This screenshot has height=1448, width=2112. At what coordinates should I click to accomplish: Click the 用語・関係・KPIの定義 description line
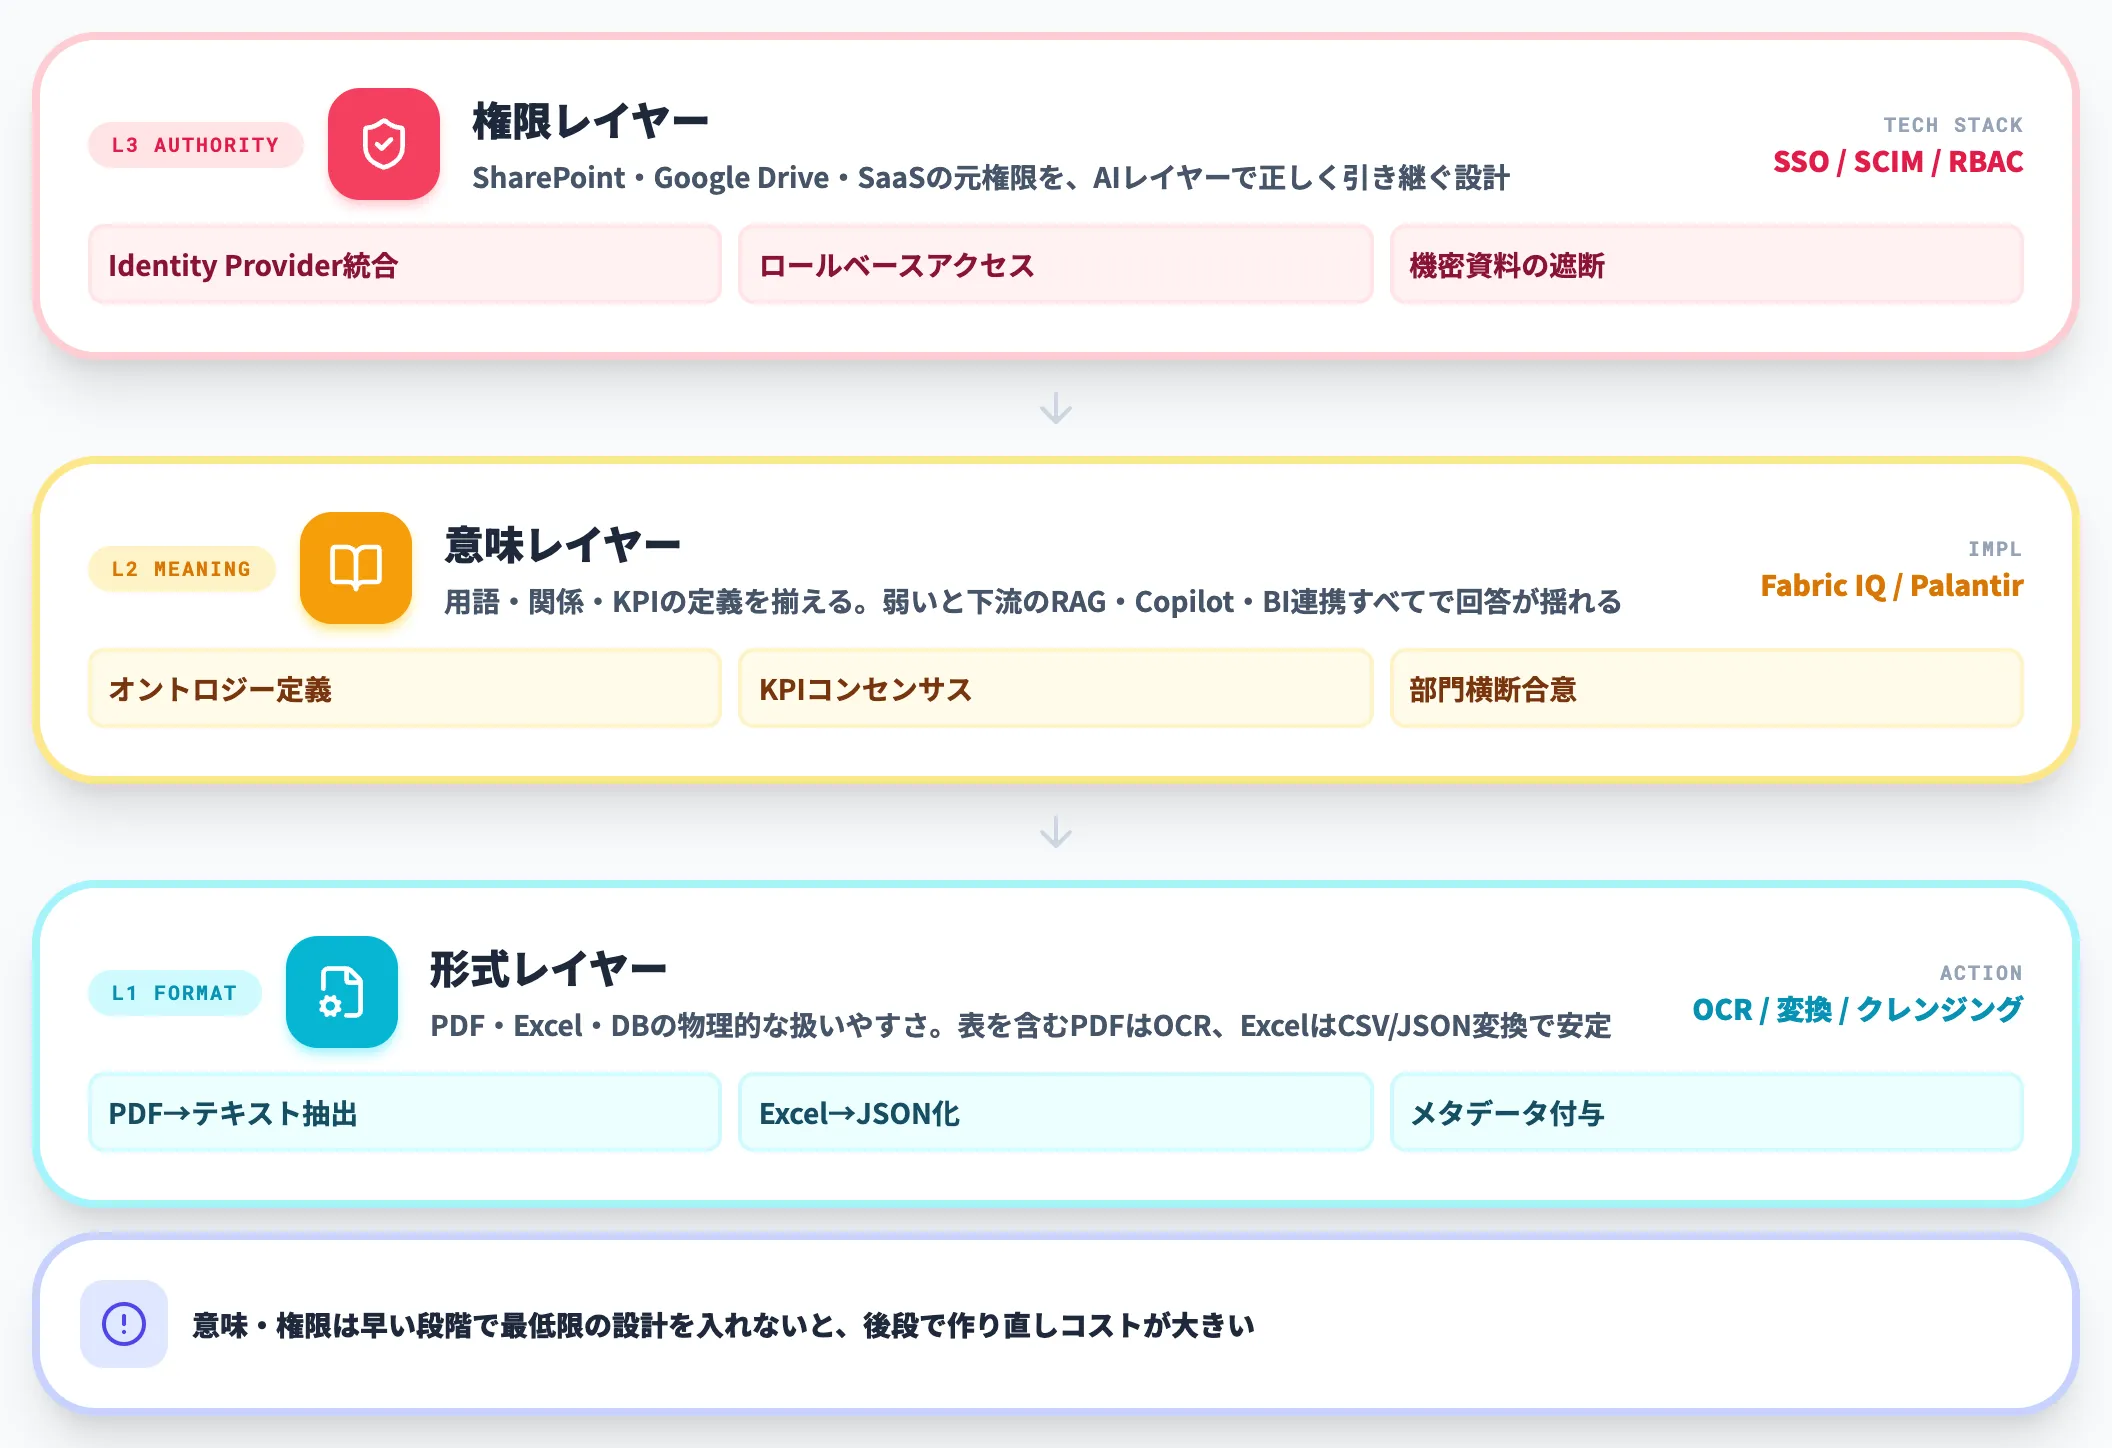(x=1033, y=602)
